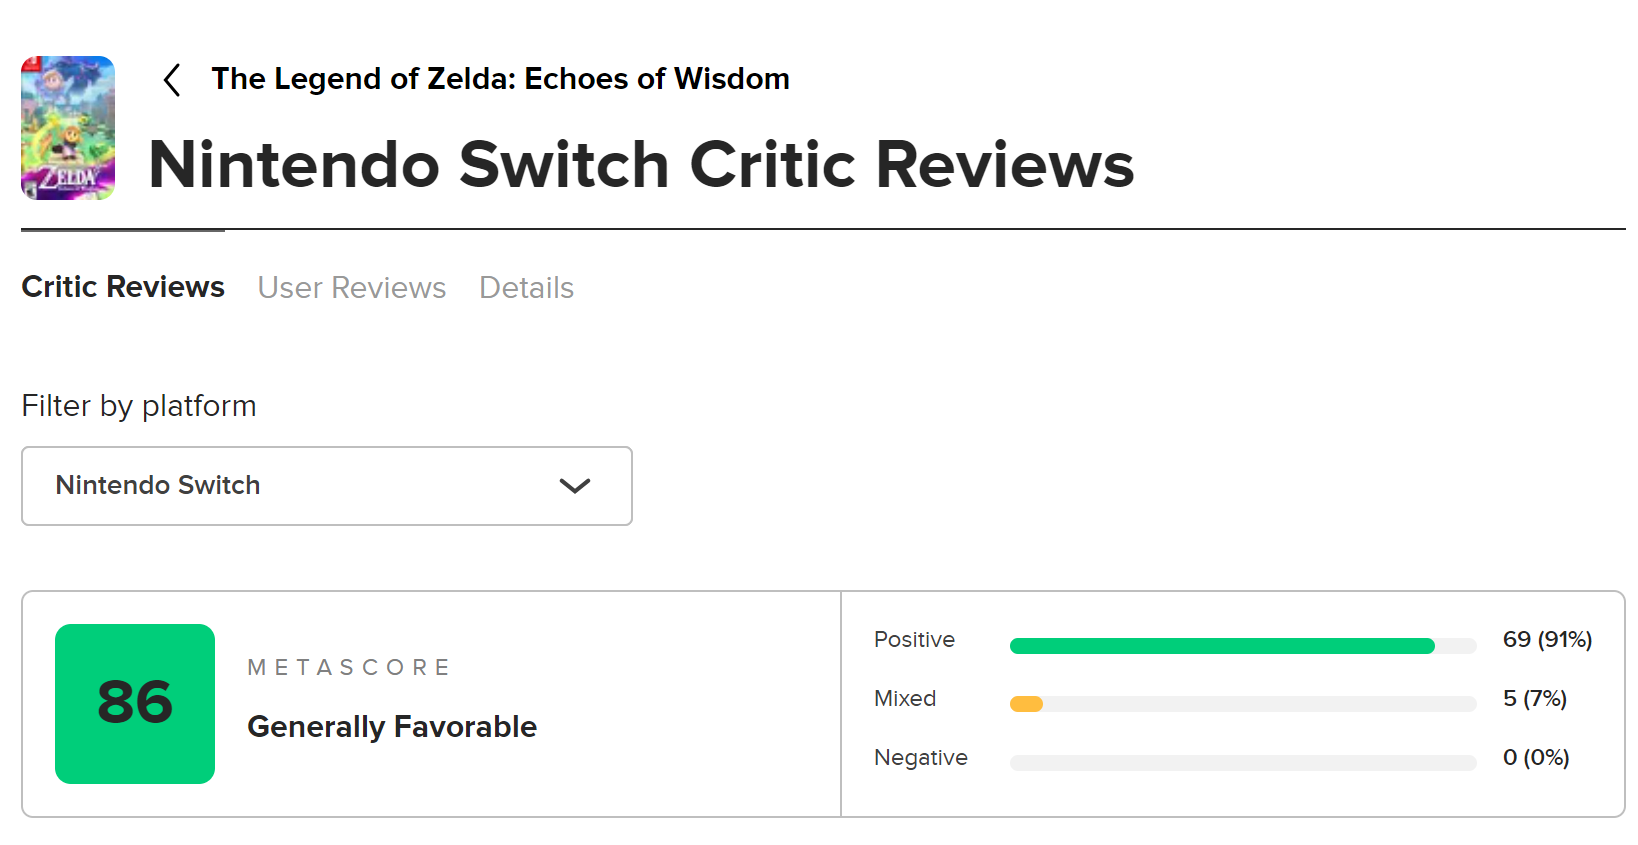Click the Generally Favorable score description
This screenshot has height=845, width=1638.
(392, 727)
